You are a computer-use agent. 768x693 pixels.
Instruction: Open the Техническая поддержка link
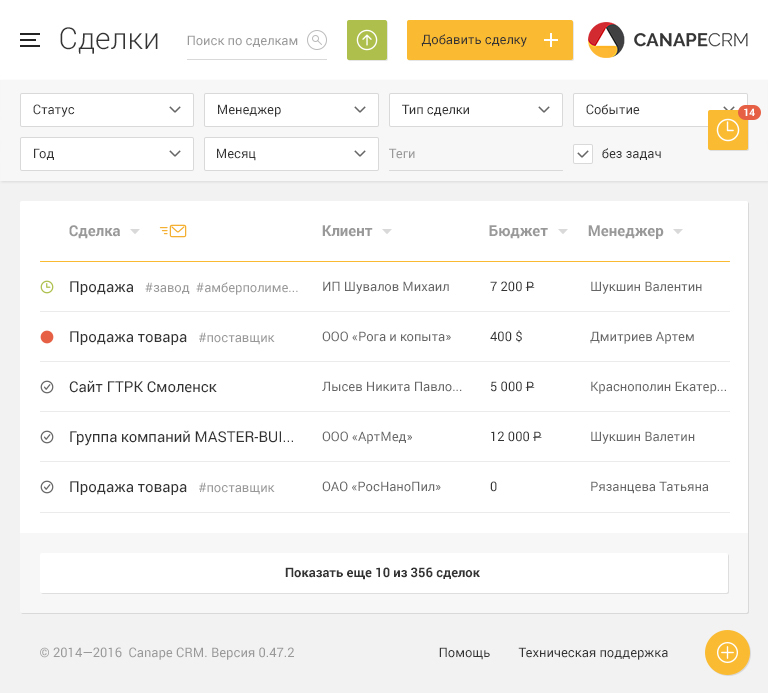tap(593, 653)
